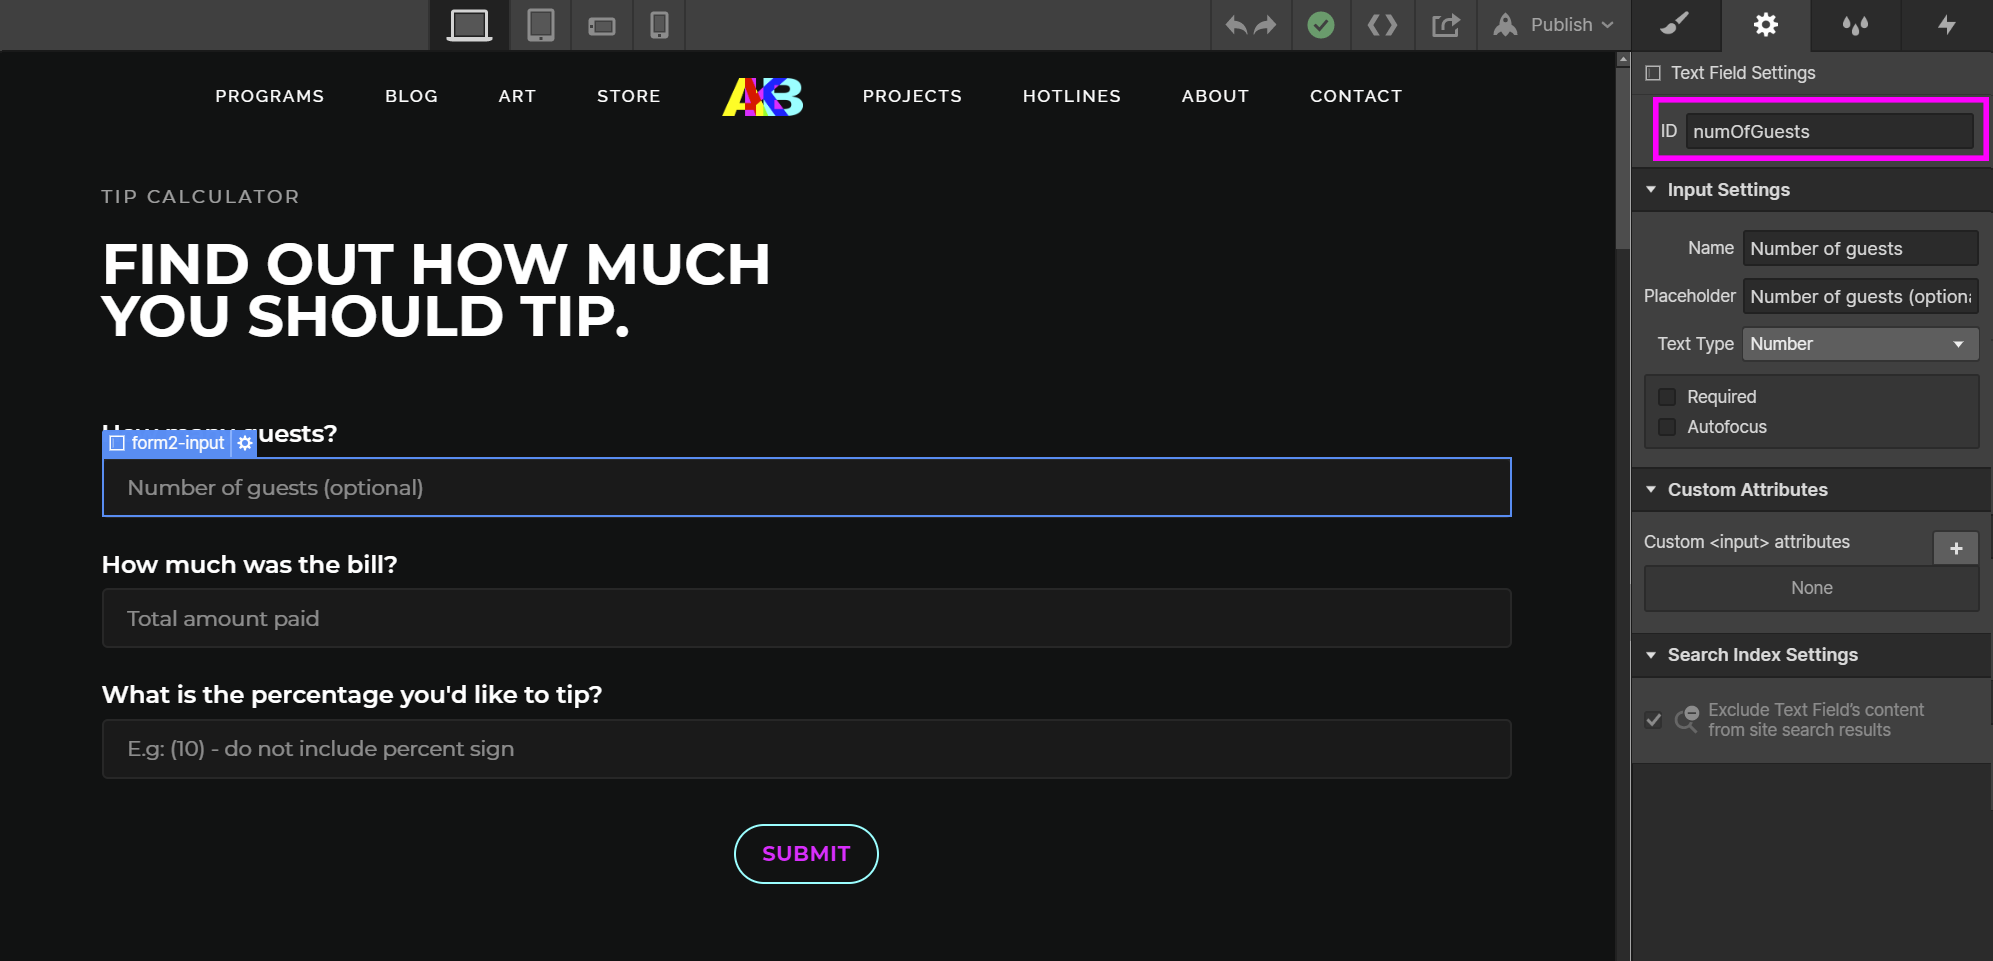The width and height of the screenshot is (1993, 961).
Task: Undo the last change
Action: point(1236,25)
